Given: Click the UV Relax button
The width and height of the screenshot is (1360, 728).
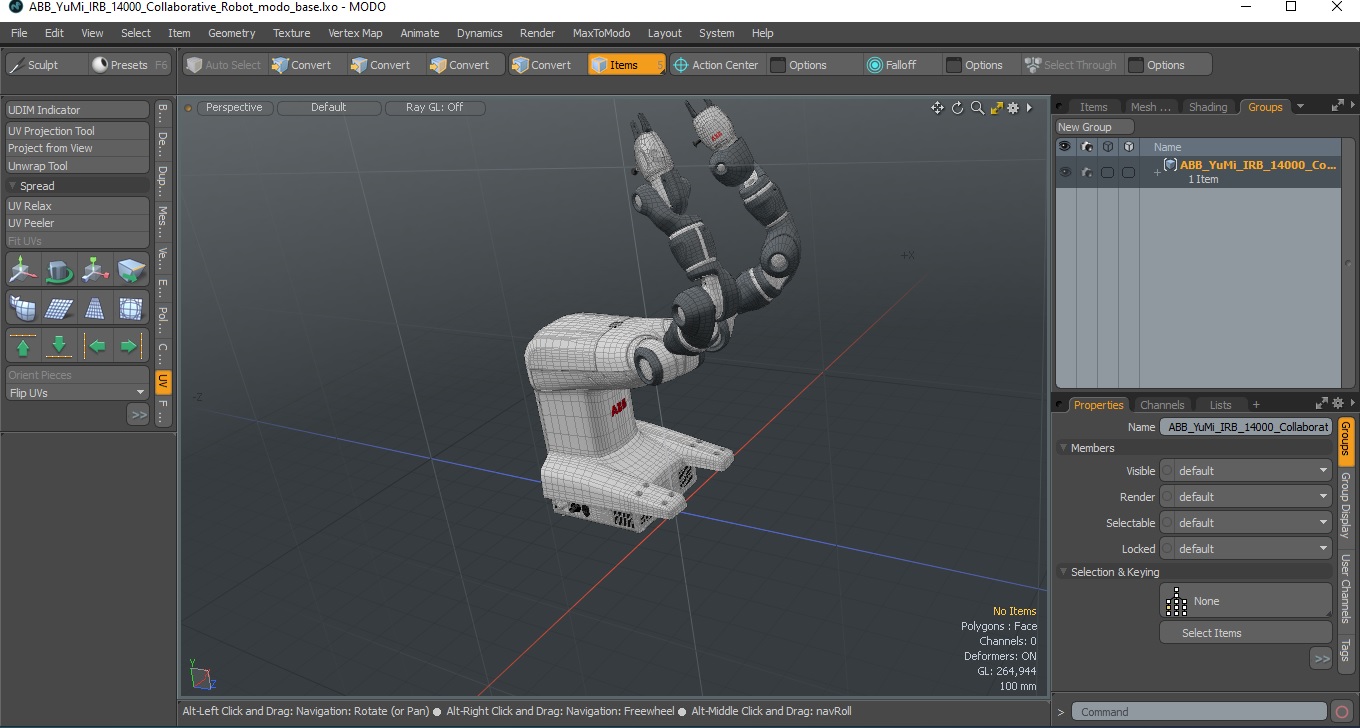Looking at the screenshot, I should (77, 206).
